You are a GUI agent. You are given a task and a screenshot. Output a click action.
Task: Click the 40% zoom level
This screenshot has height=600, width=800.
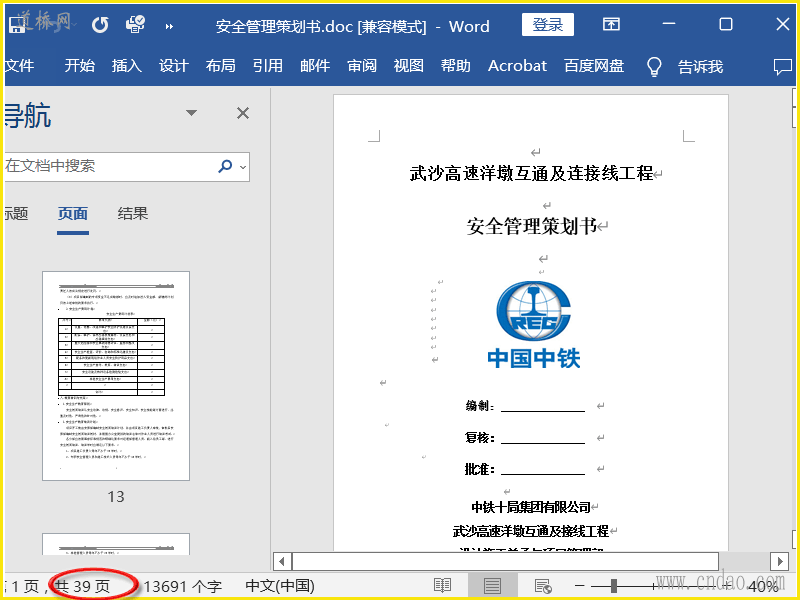point(763,586)
